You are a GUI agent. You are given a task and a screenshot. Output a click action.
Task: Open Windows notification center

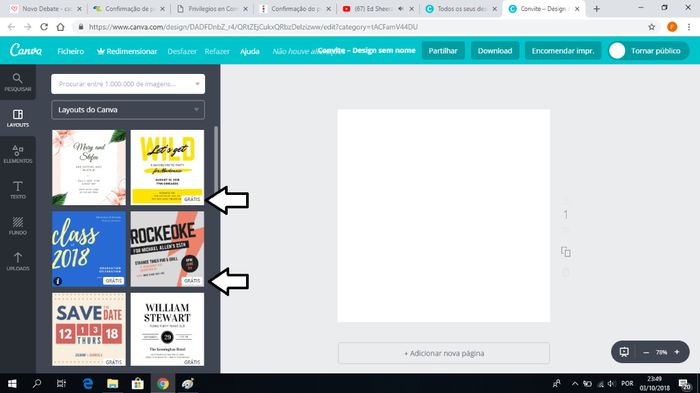(685, 384)
